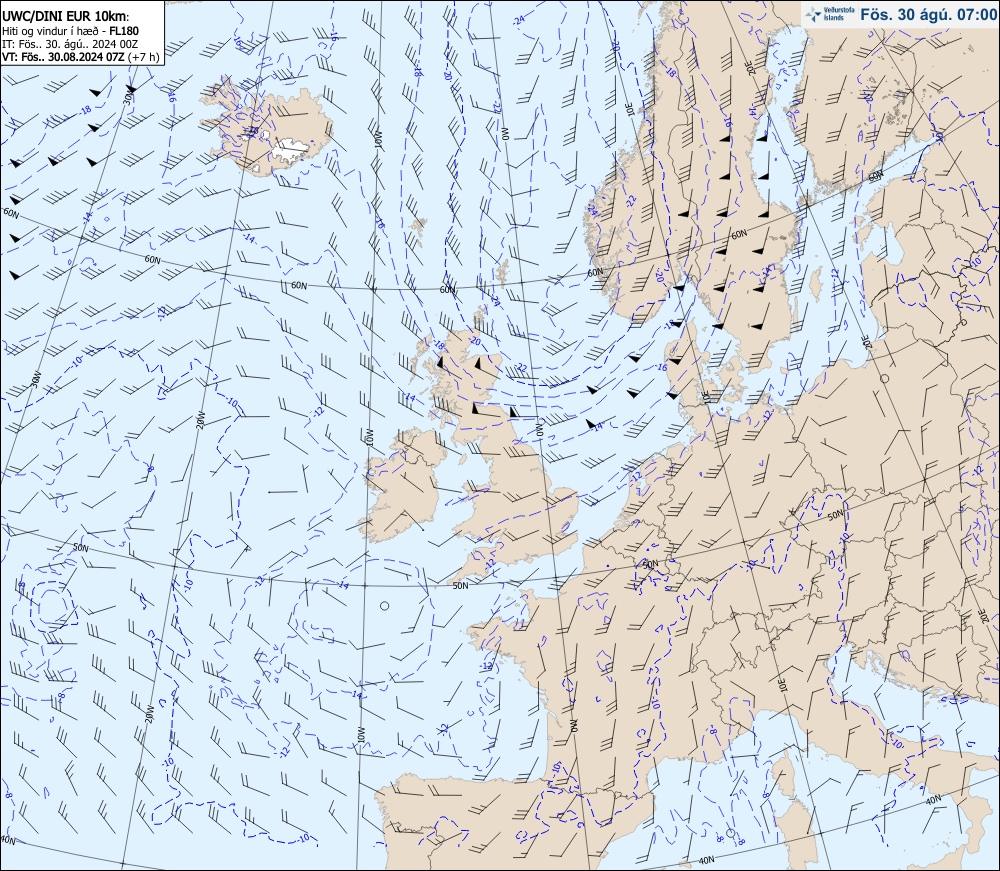Click the '30W' label northwest of Iceland
The width and height of the screenshot is (1000, 871).
click(x=128, y=97)
